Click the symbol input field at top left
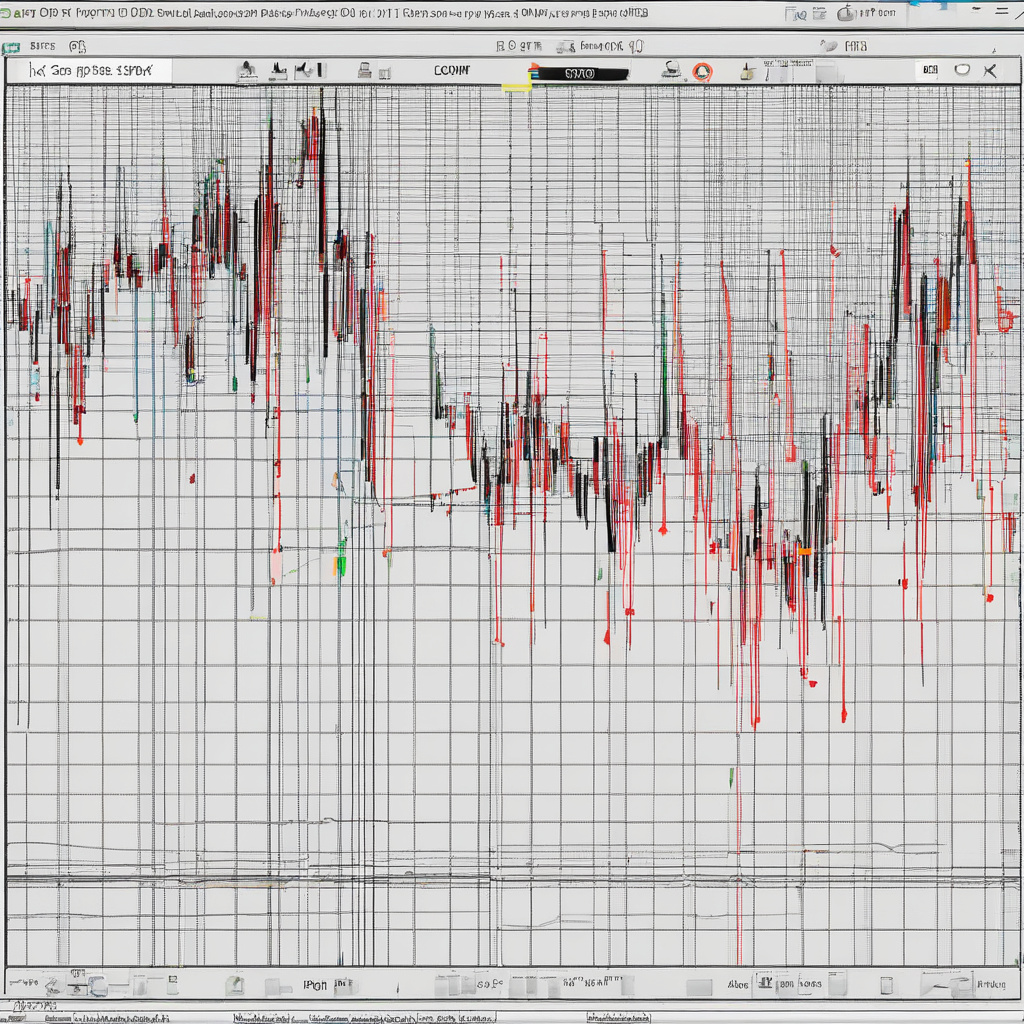1024x1024 pixels. click(90, 71)
